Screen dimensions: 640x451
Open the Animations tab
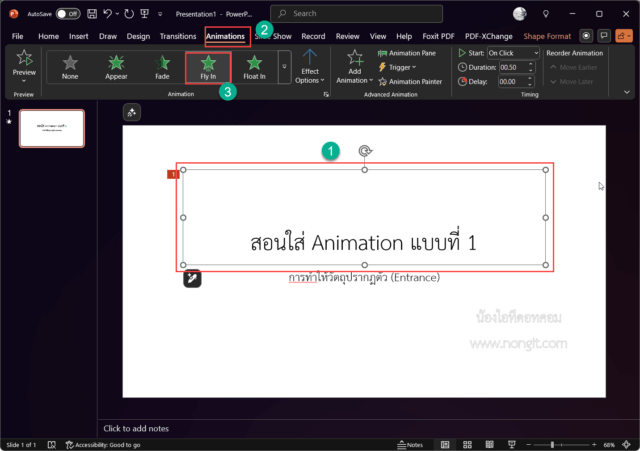click(x=225, y=36)
